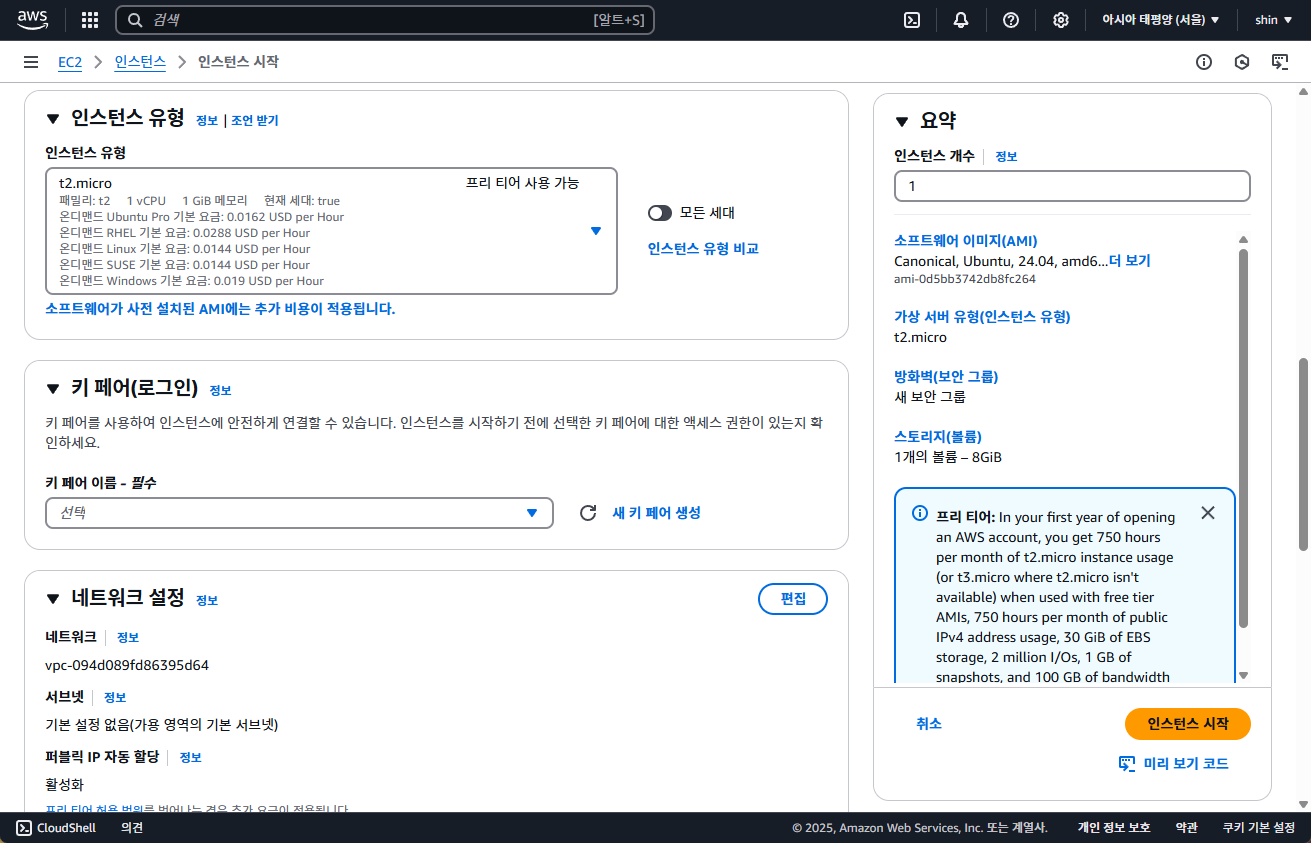Open the 아시아 태평양 (서울) region dropdown

click(x=1160, y=20)
